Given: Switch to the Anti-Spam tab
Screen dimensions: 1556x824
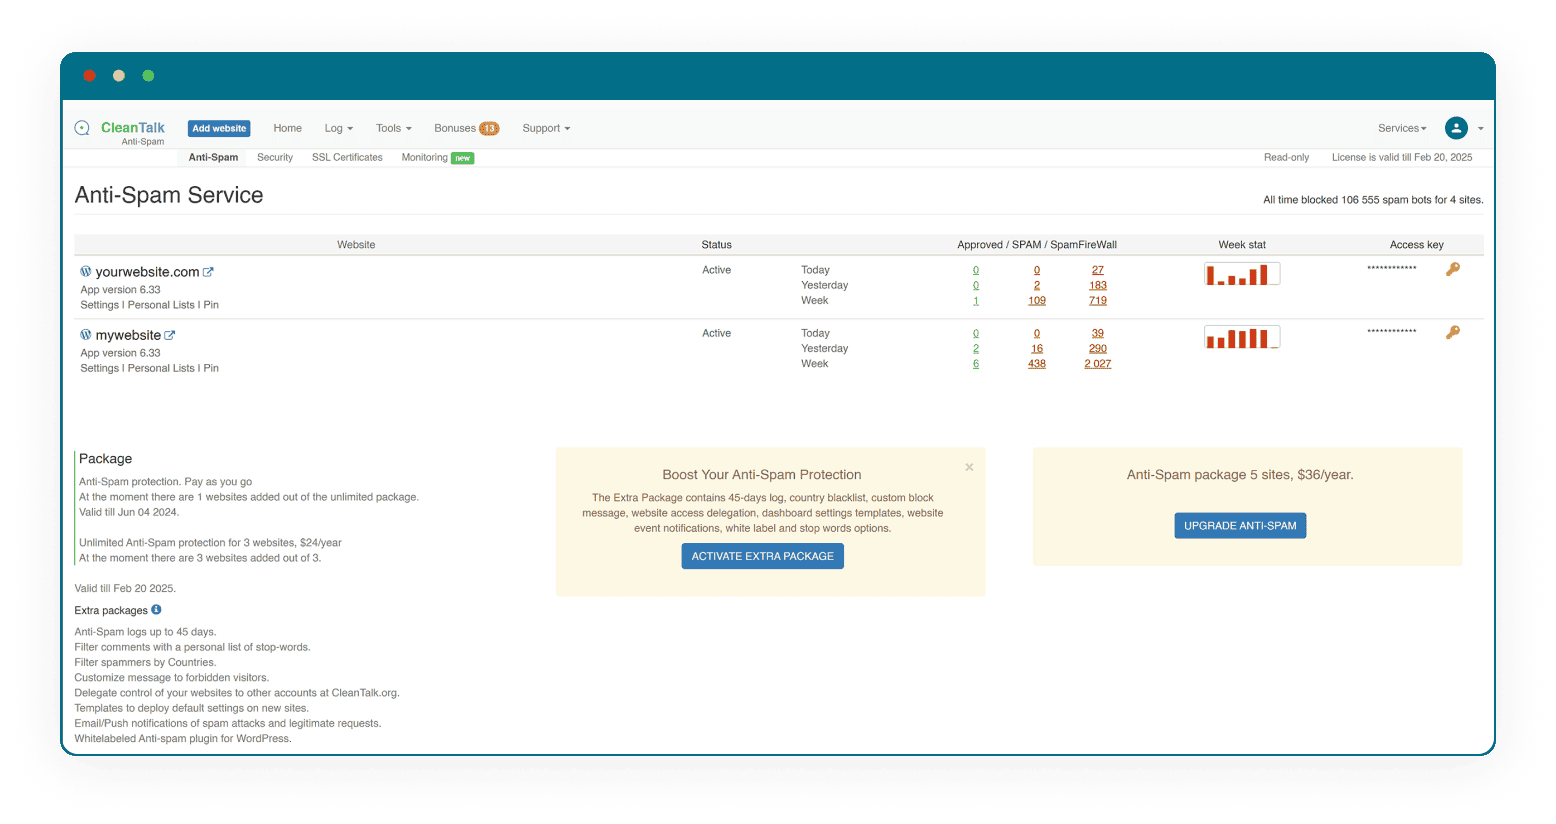Looking at the screenshot, I should 213,157.
